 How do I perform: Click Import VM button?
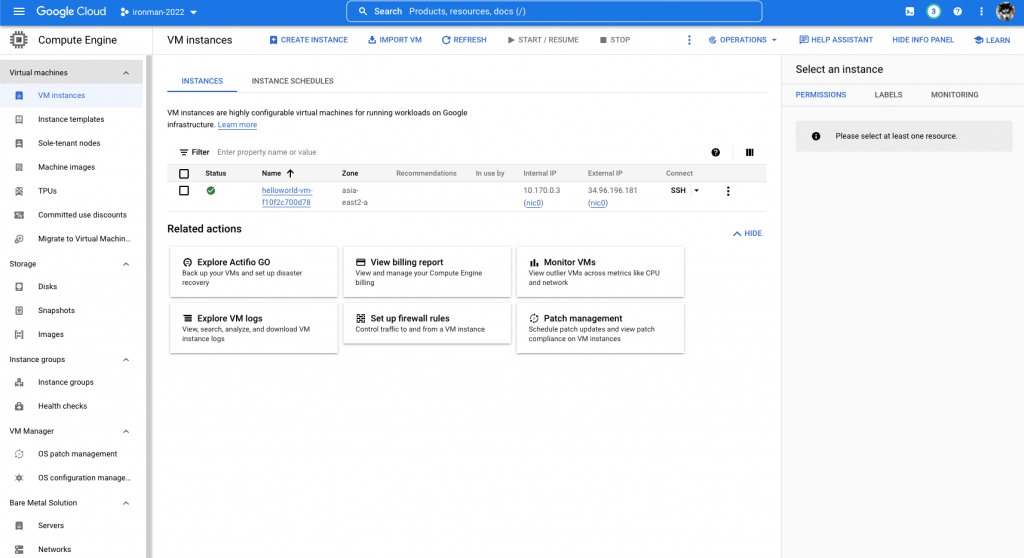point(394,40)
